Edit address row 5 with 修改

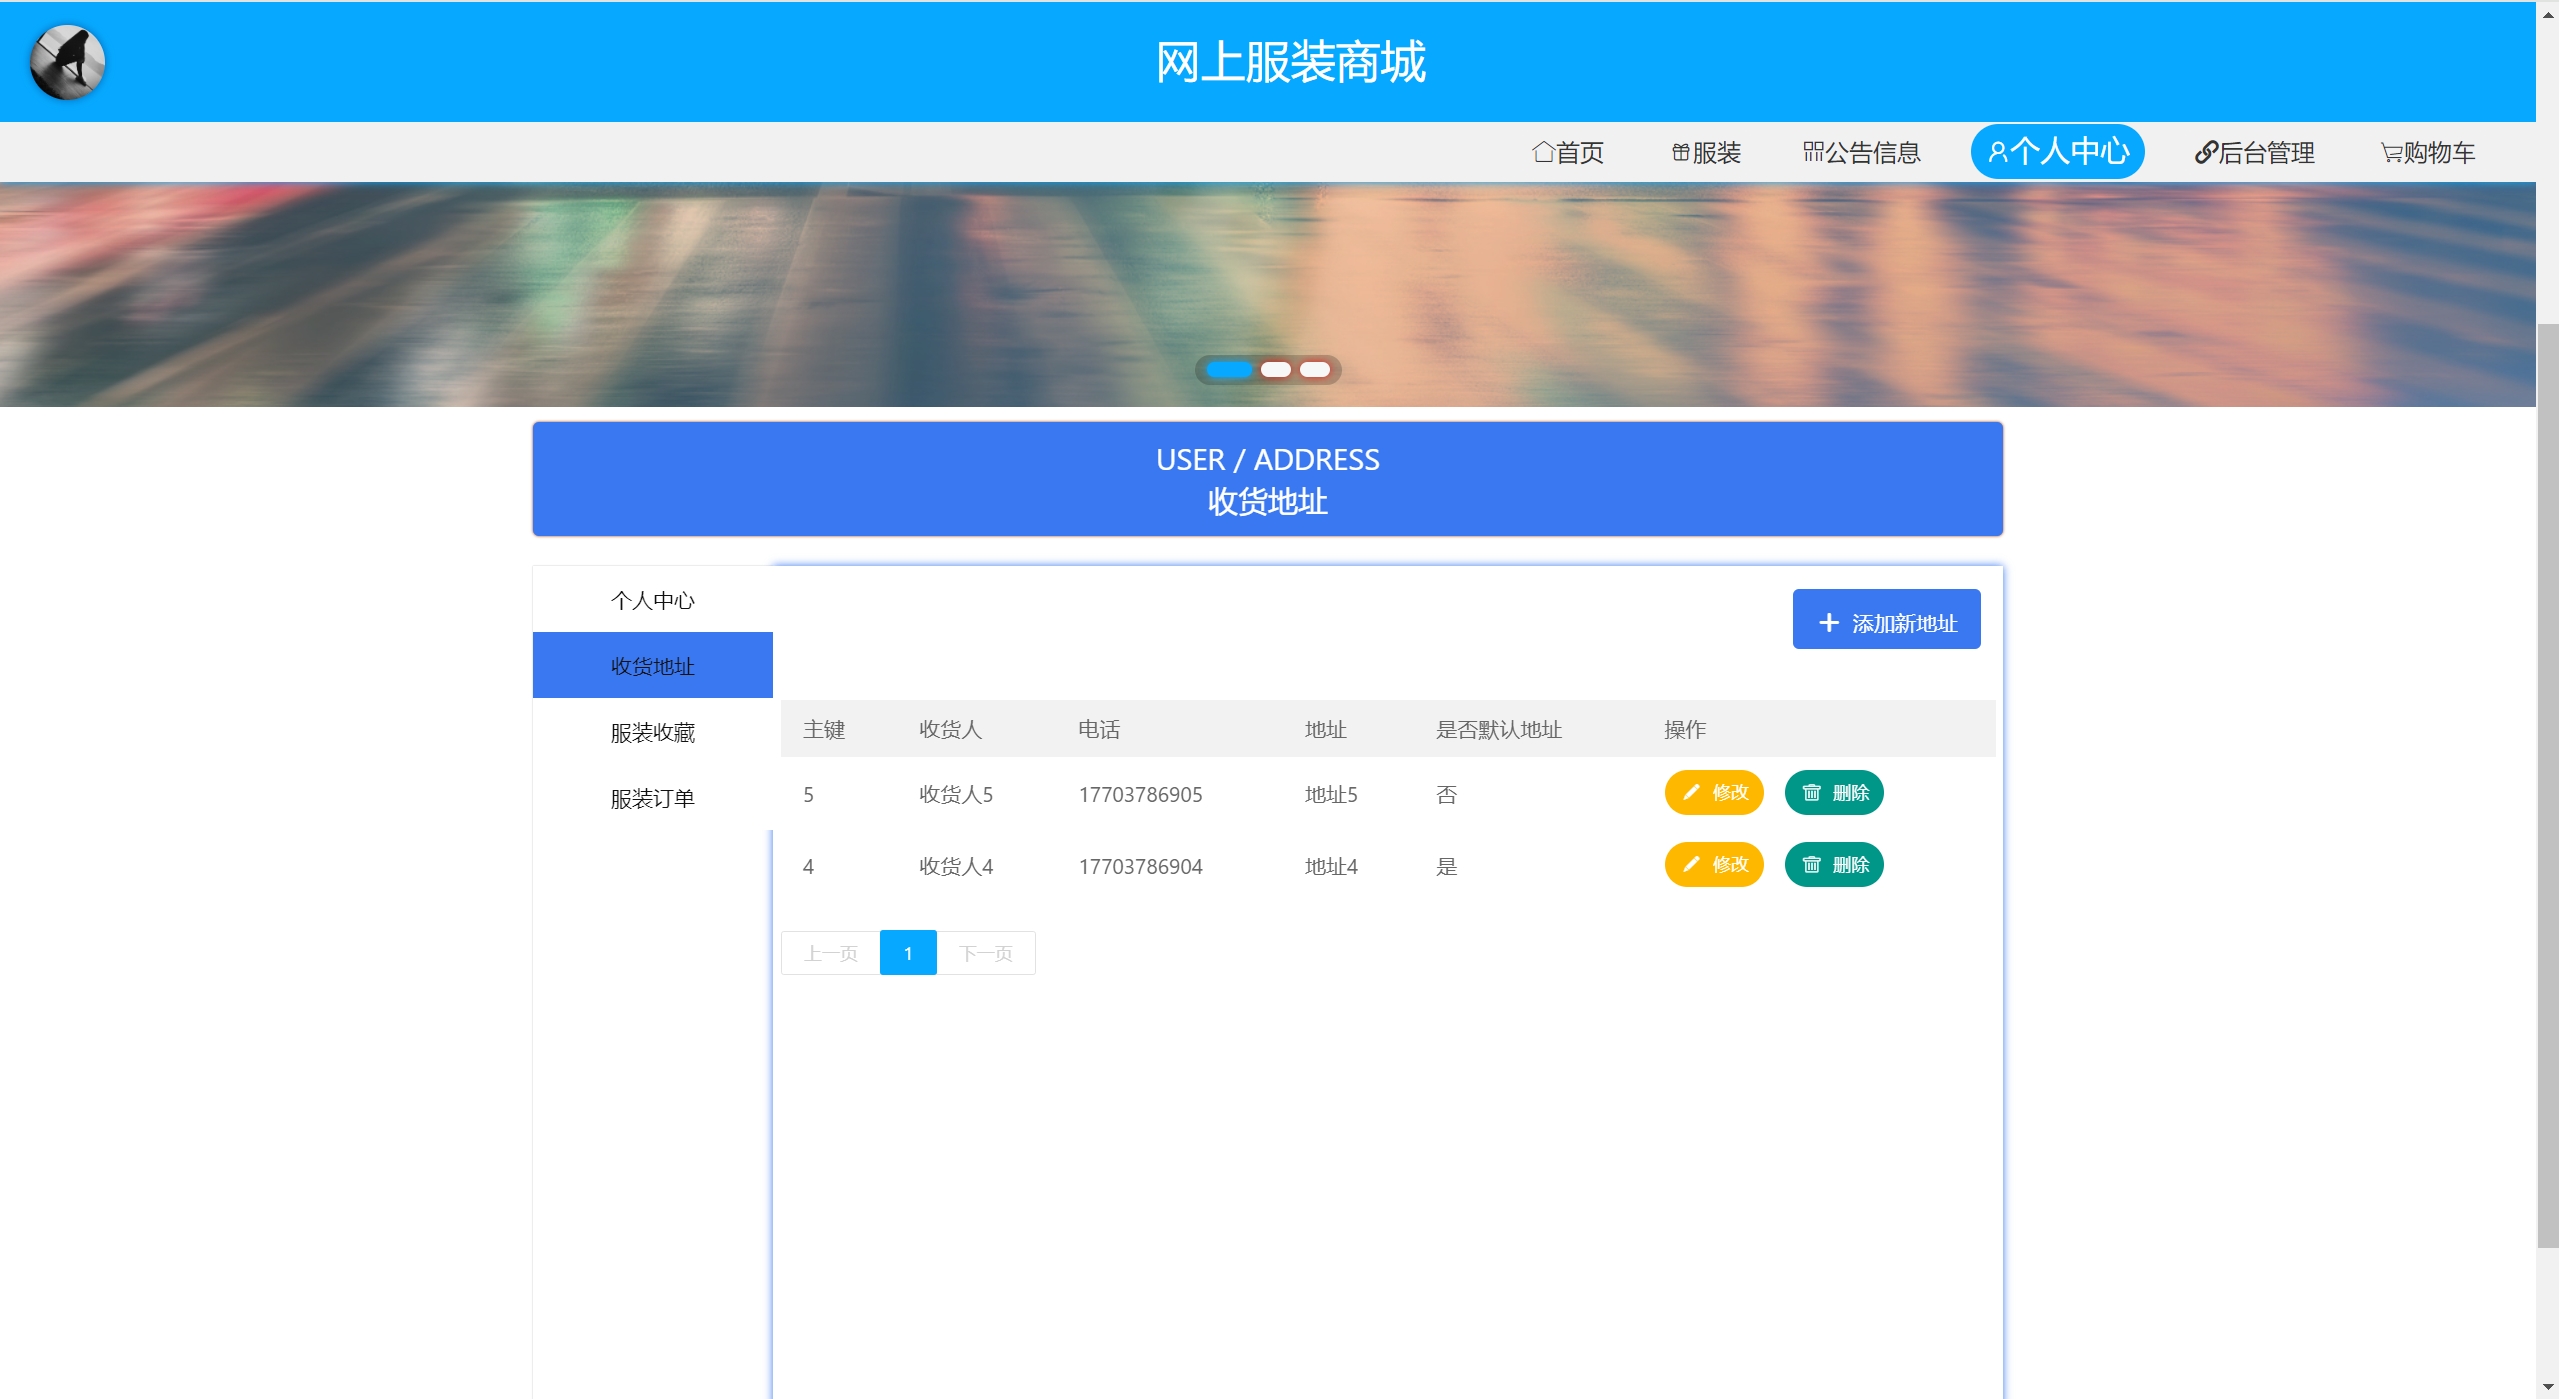coord(1713,793)
